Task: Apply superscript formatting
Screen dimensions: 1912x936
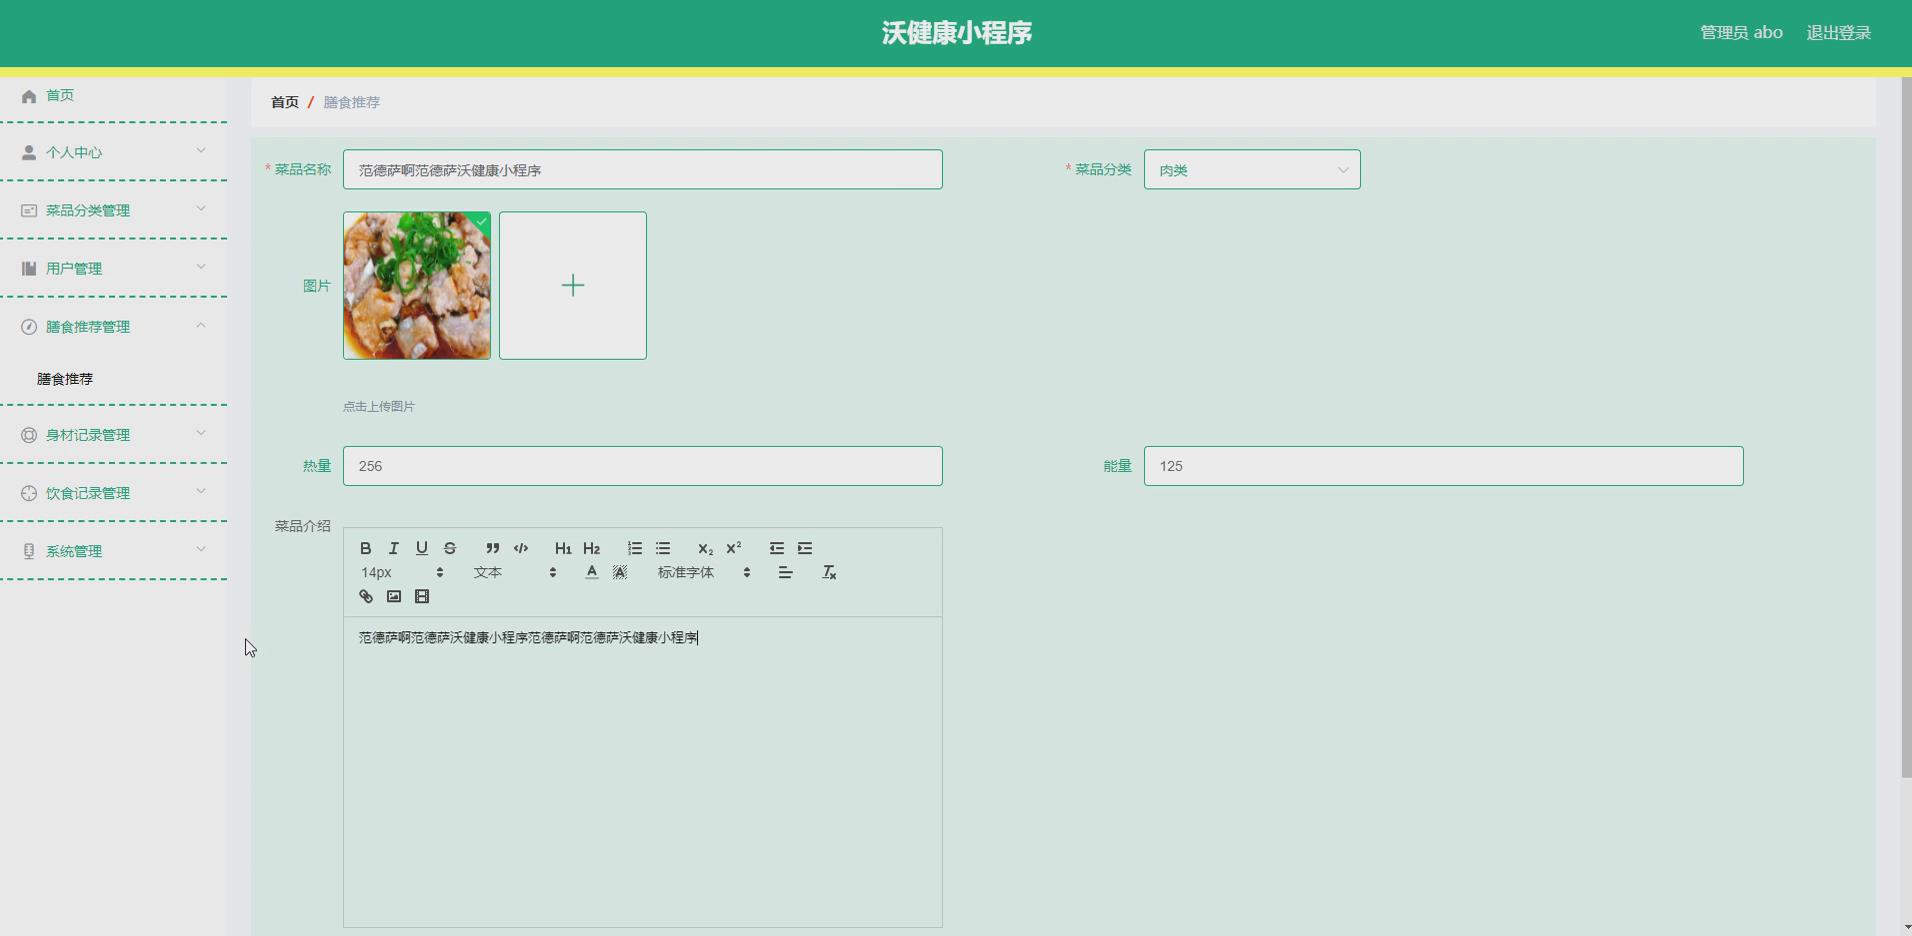Action: [x=733, y=548]
